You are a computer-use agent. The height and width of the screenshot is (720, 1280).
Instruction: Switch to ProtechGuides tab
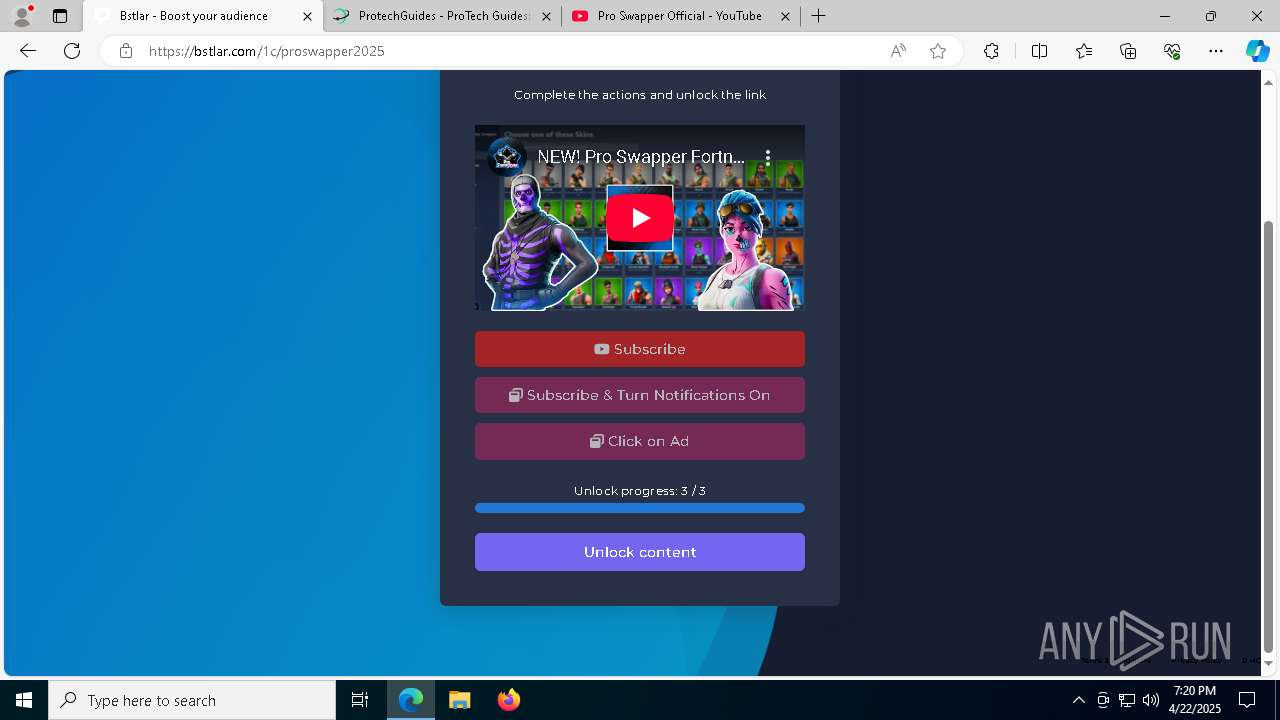pos(443,16)
